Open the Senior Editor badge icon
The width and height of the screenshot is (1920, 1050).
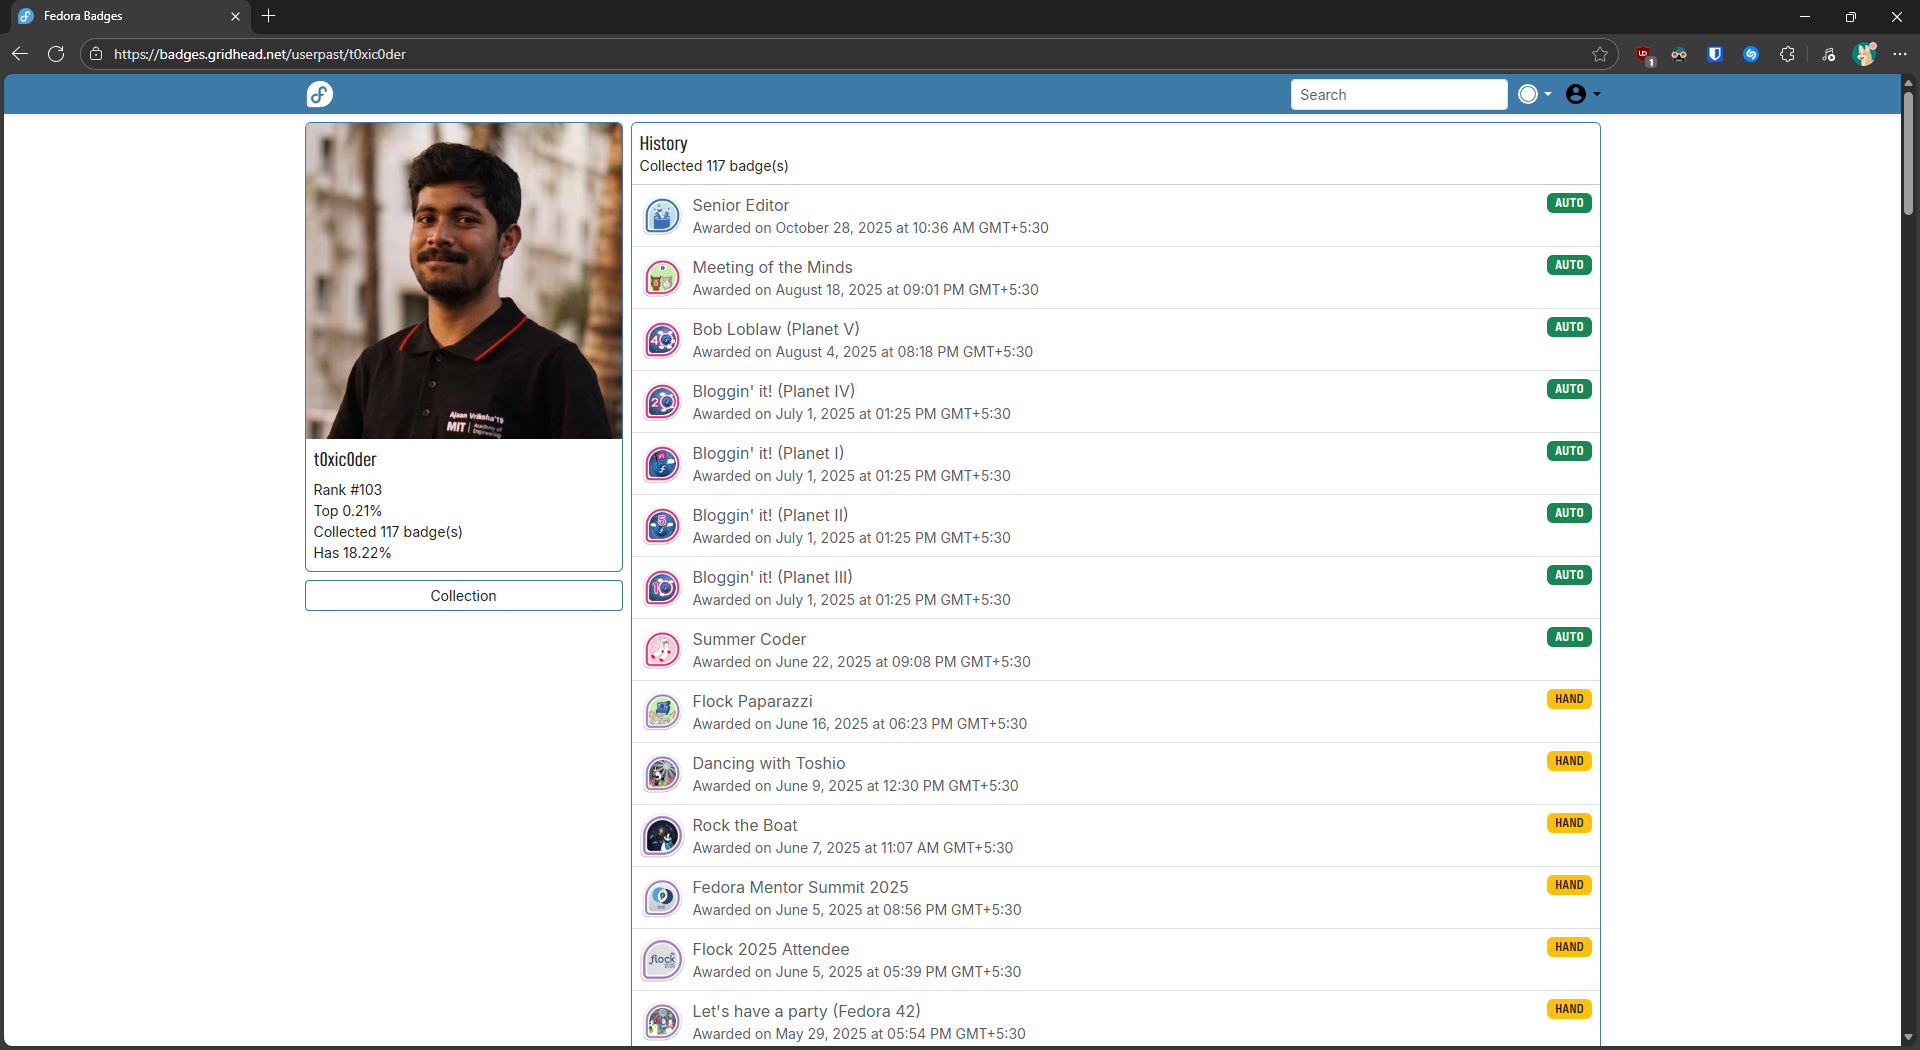pyautogui.click(x=661, y=216)
